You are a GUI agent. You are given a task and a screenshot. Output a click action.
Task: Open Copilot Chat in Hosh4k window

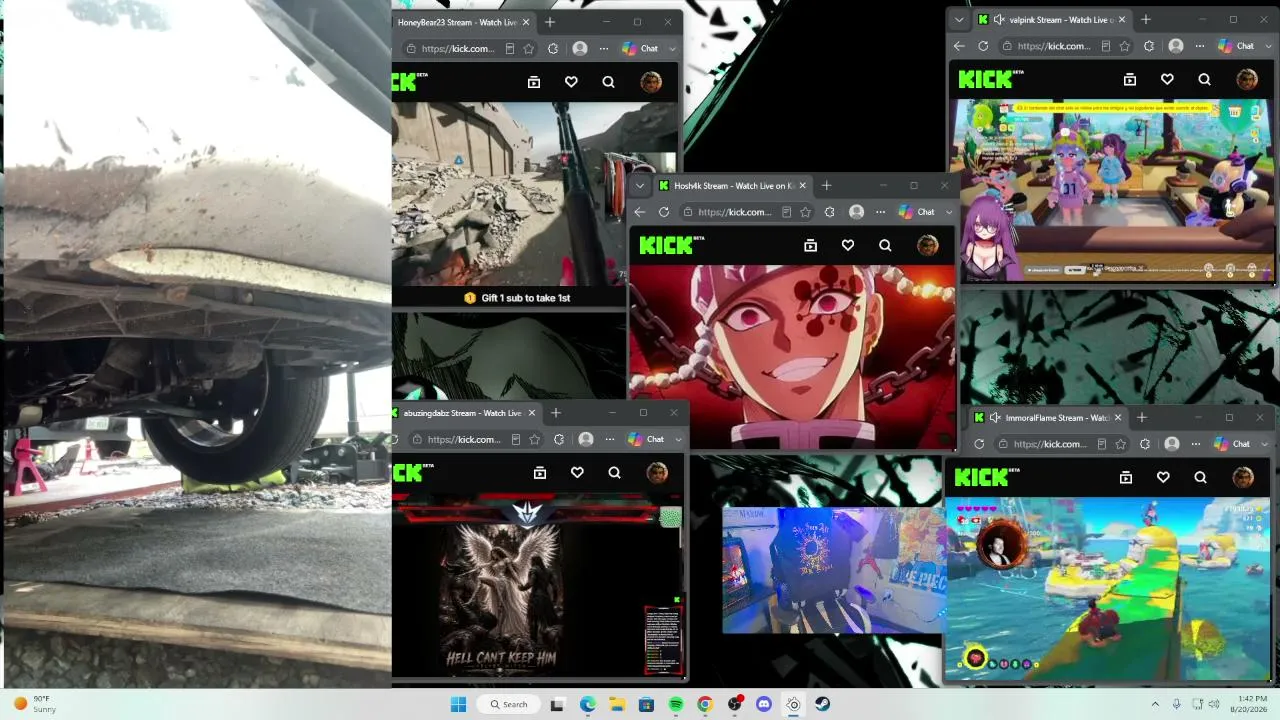tap(917, 212)
